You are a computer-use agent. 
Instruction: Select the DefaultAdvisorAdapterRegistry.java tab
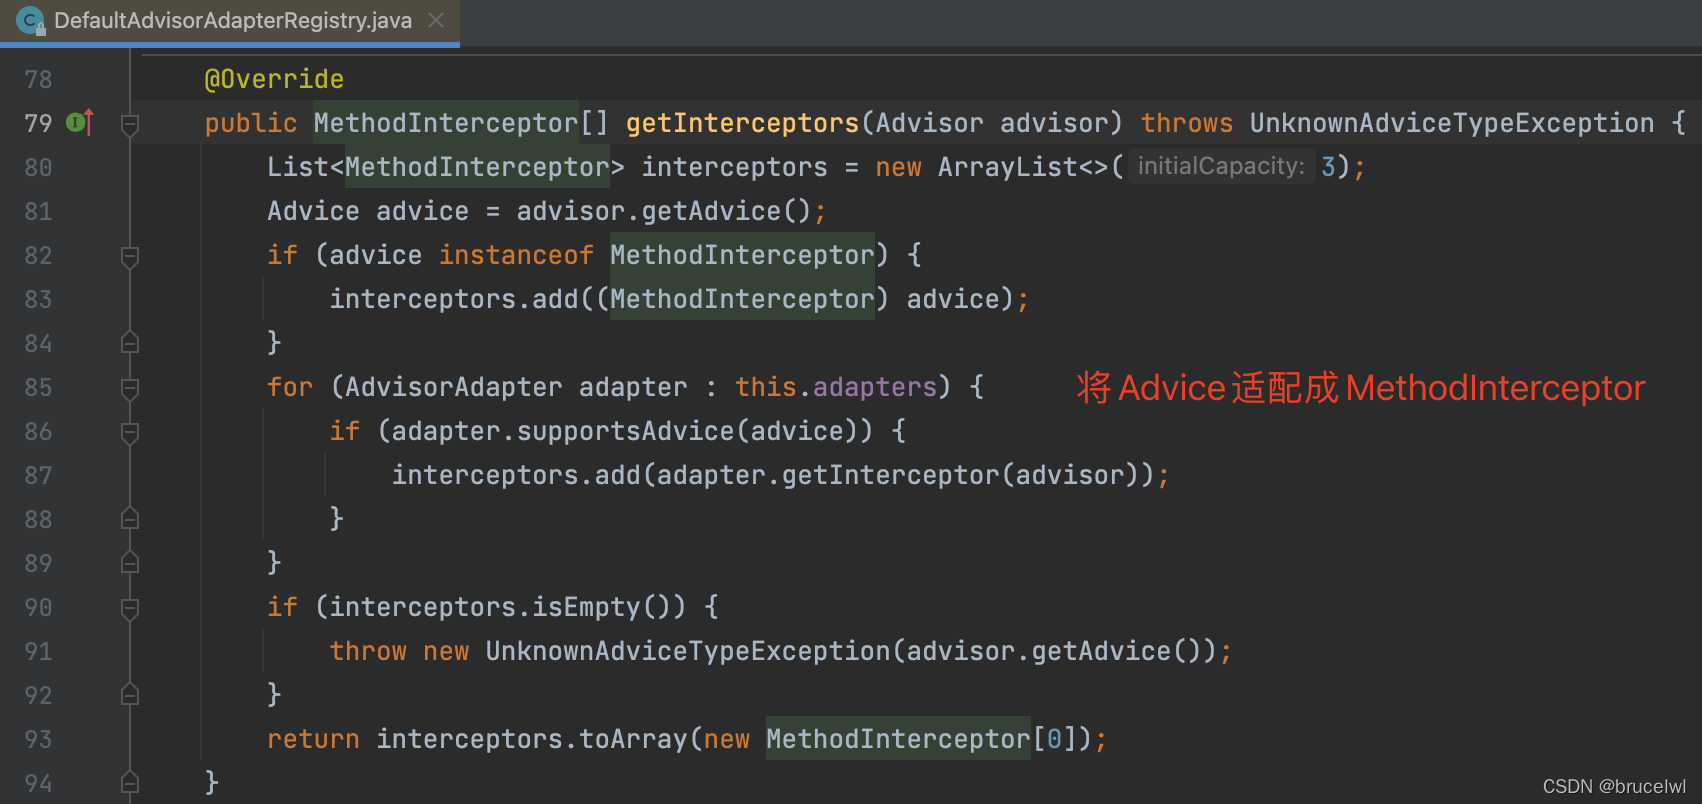tap(229, 21)
